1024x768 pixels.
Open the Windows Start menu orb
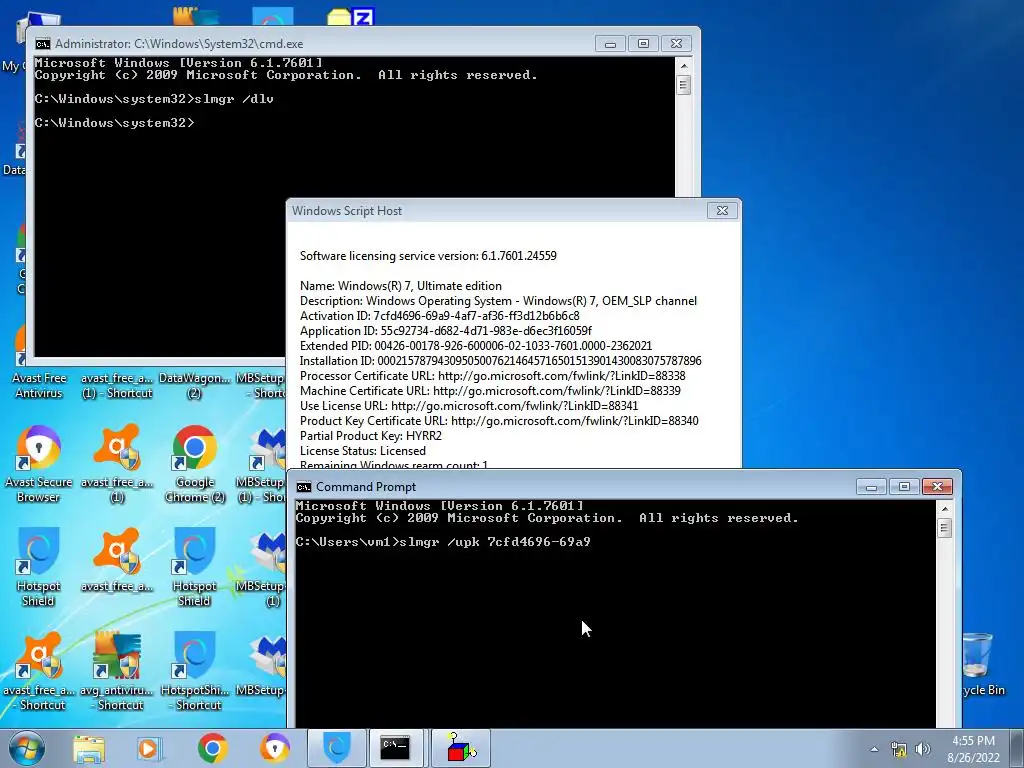[27, 748]
